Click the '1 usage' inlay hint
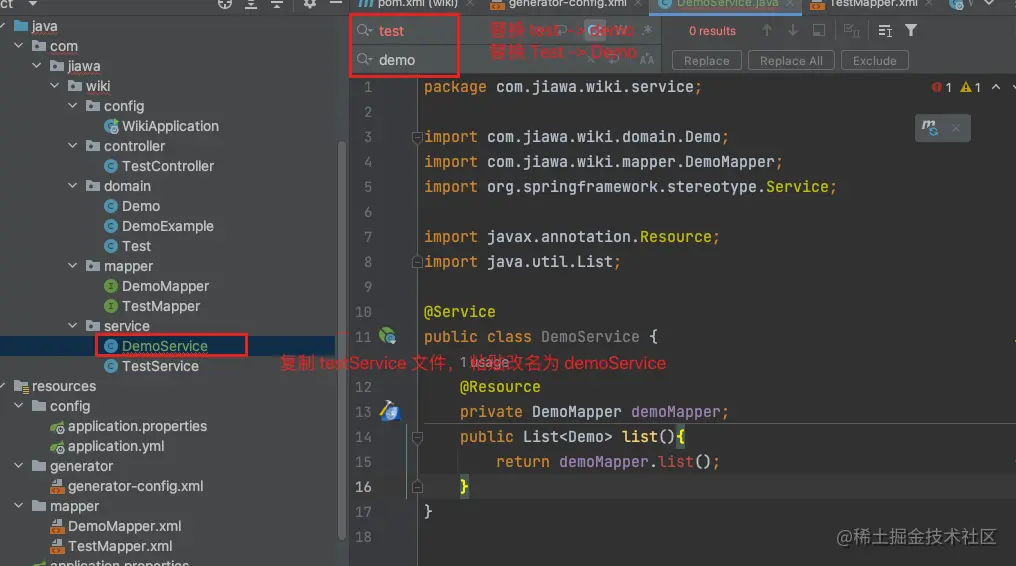The image size is (1016, 566). coord(484,363)
